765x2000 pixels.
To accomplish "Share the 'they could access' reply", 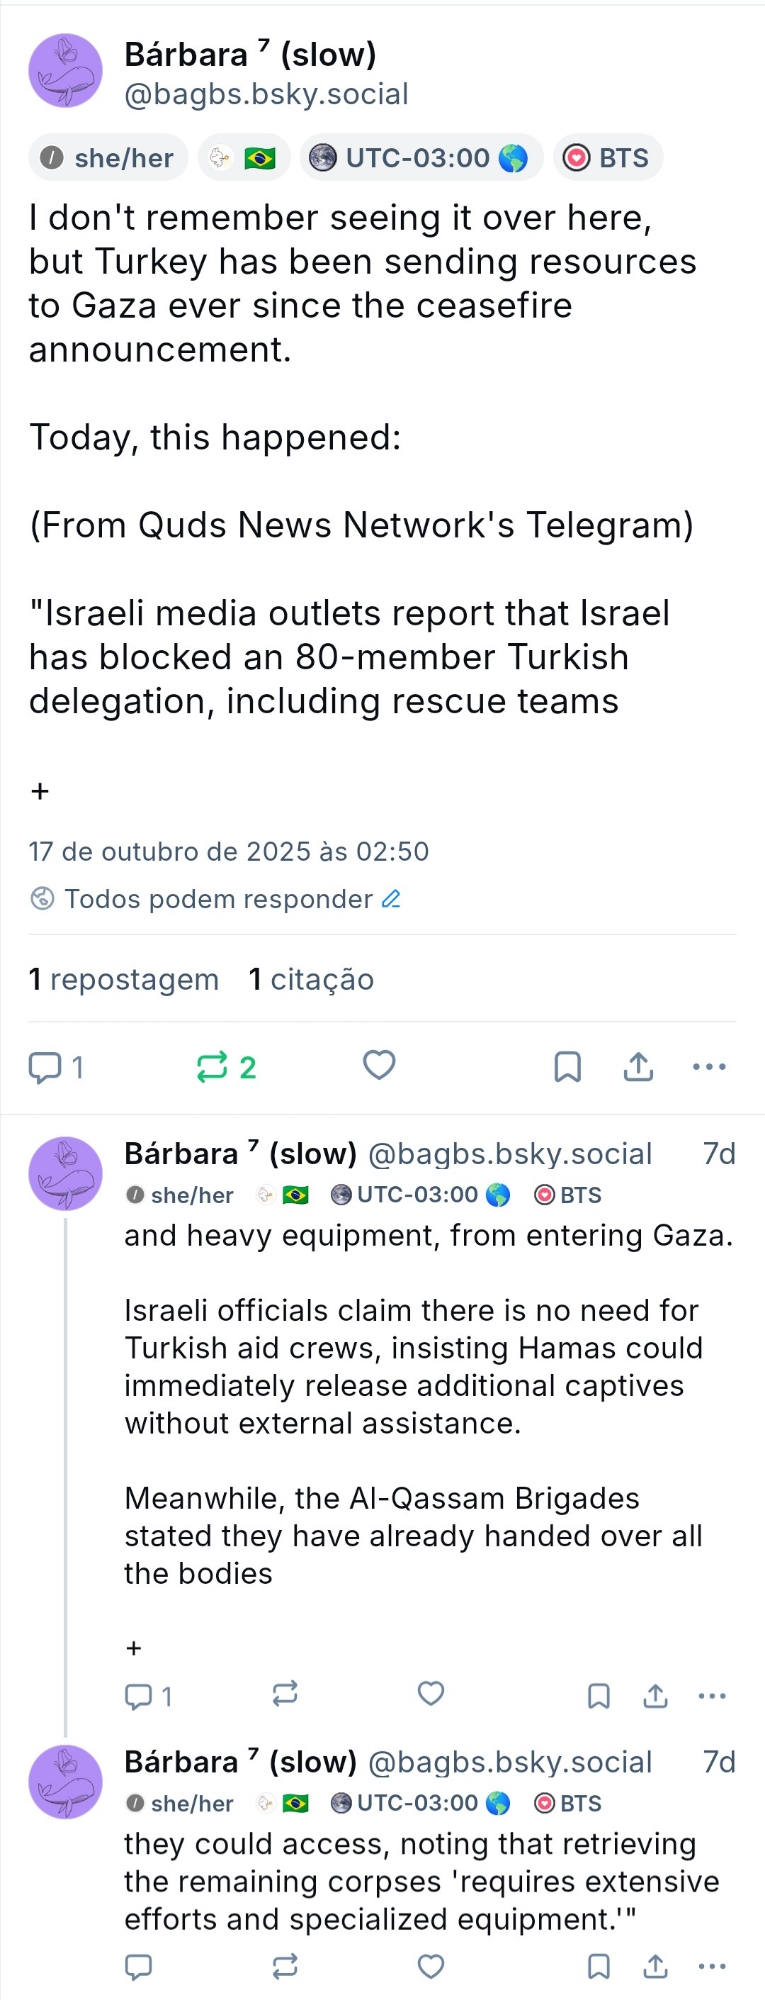I will coord(655,1966).
